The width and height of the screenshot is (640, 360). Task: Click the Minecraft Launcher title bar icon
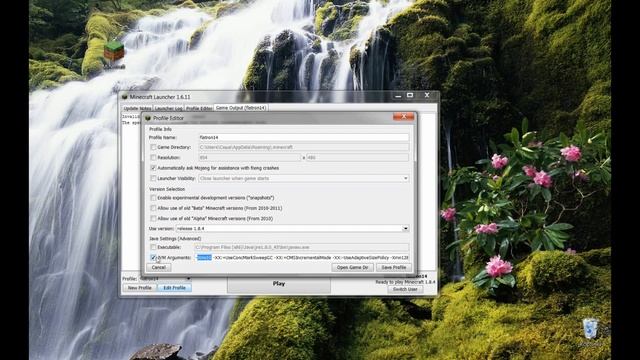(x=125, y=97)
